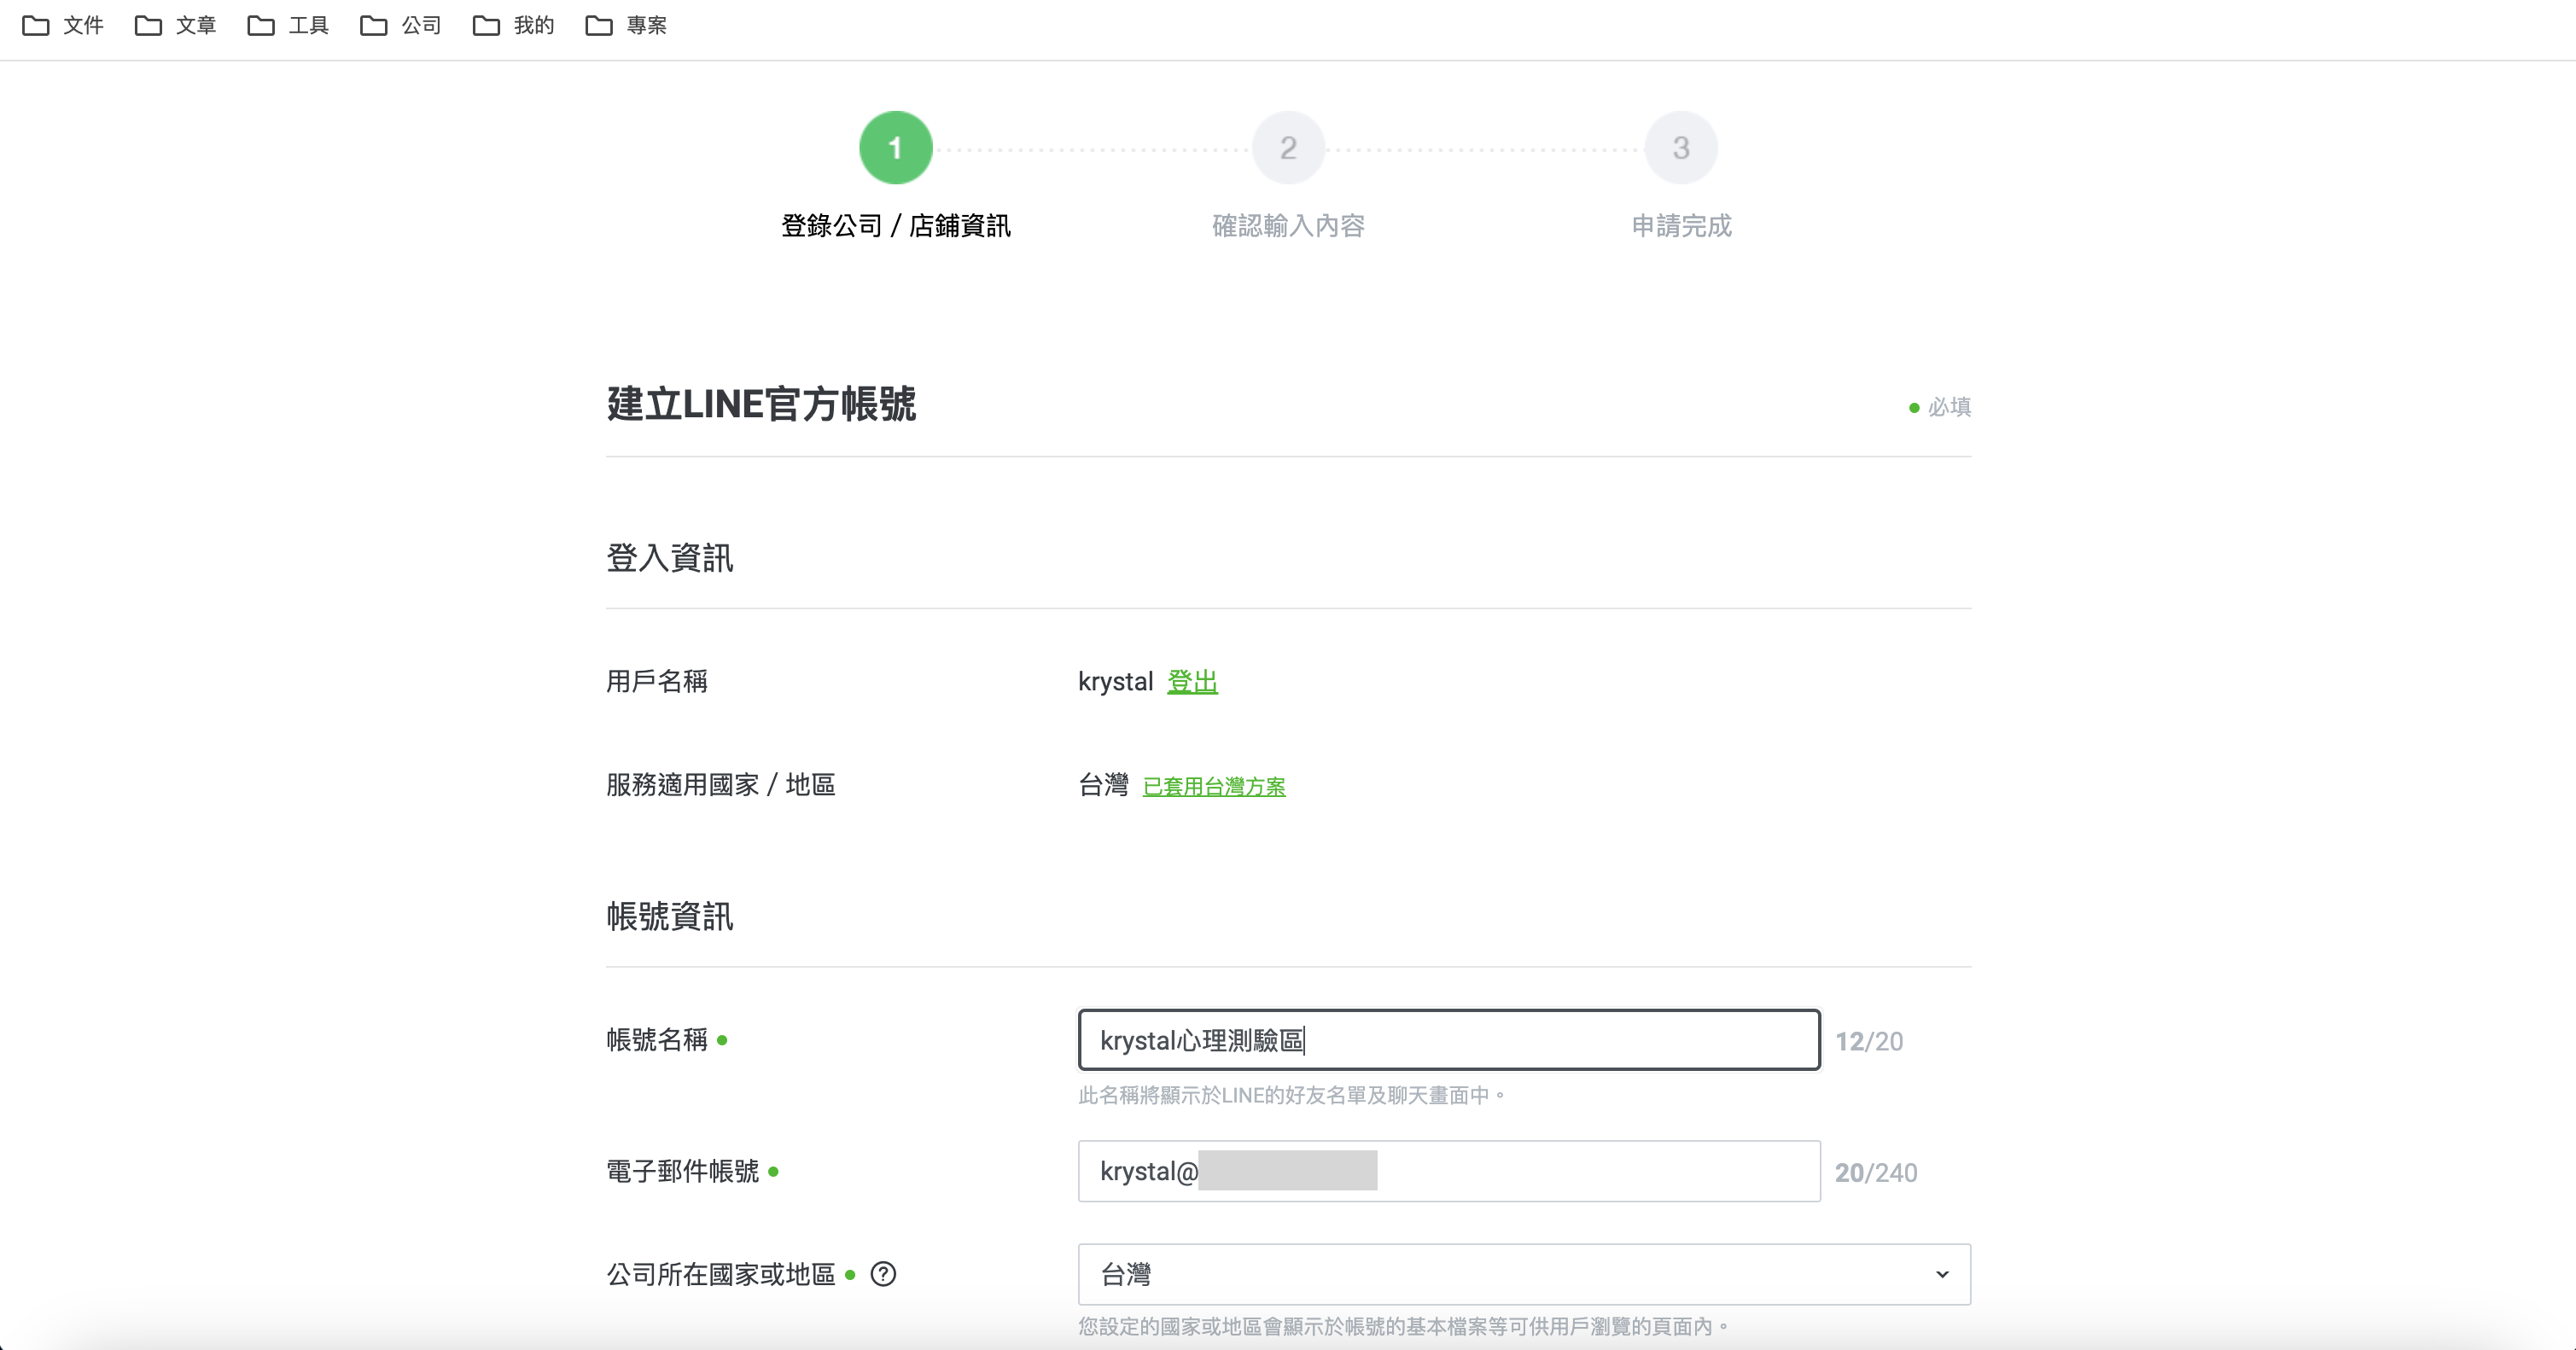Click the 用戶名稱 label

pyautogui.click(x=657, y=682)
